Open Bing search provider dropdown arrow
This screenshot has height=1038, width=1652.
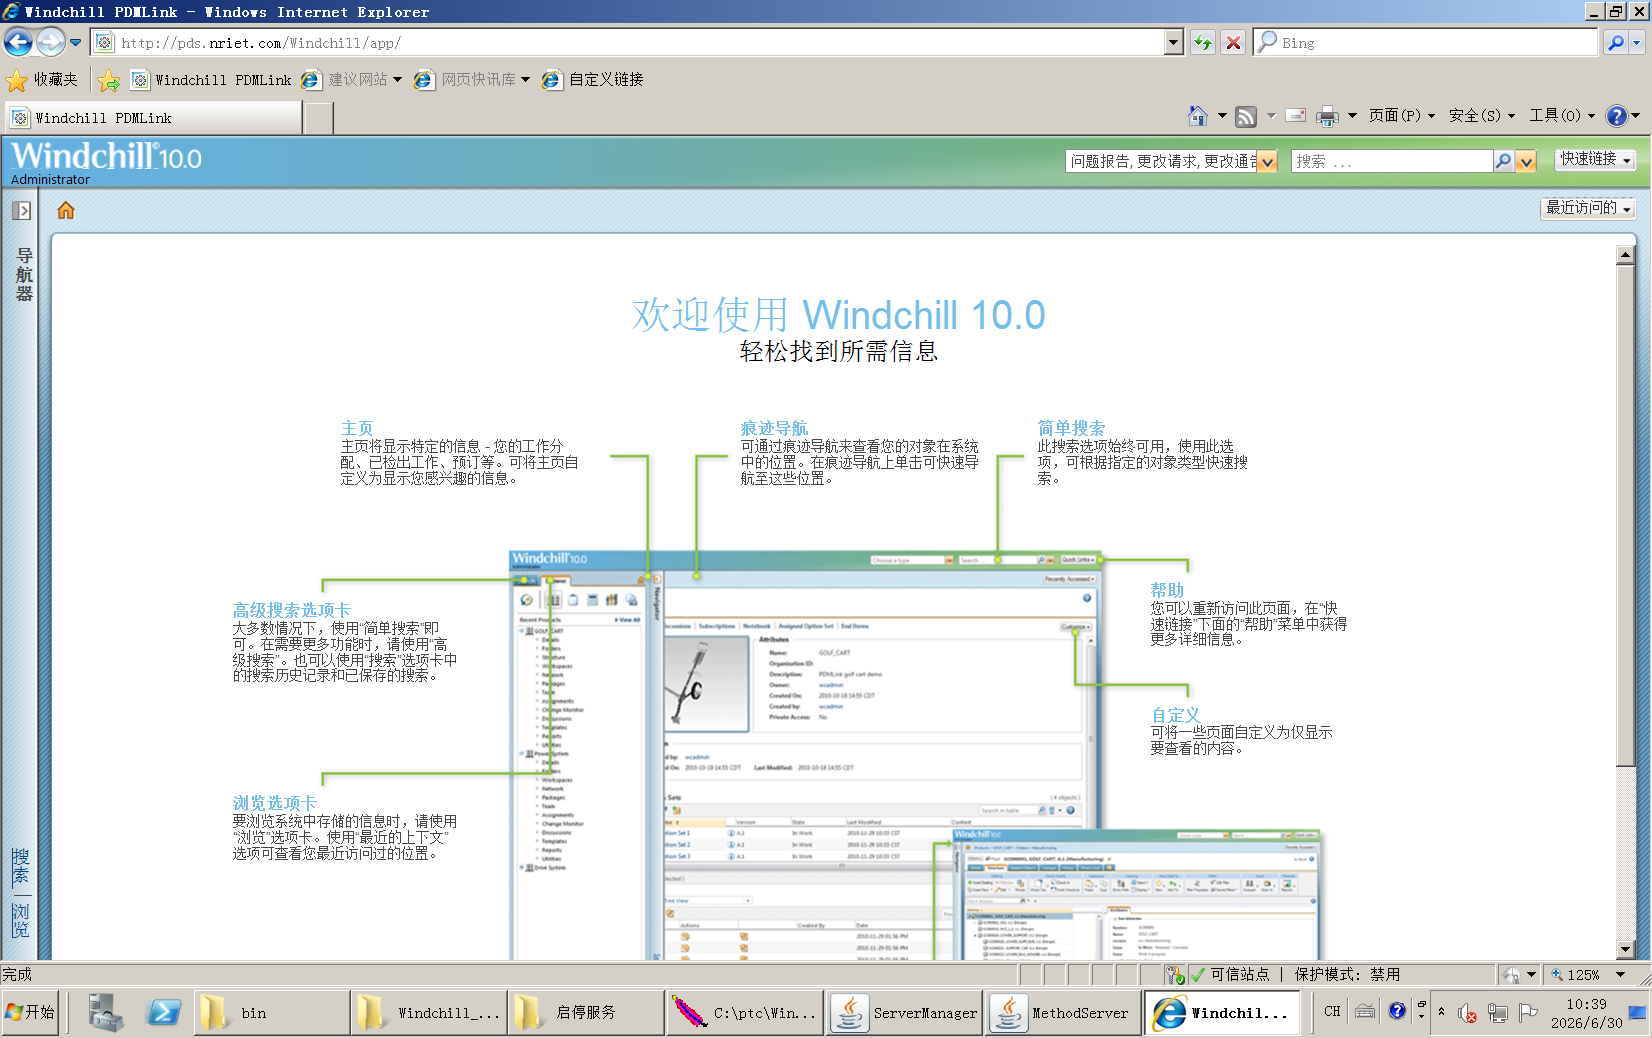1637,43
